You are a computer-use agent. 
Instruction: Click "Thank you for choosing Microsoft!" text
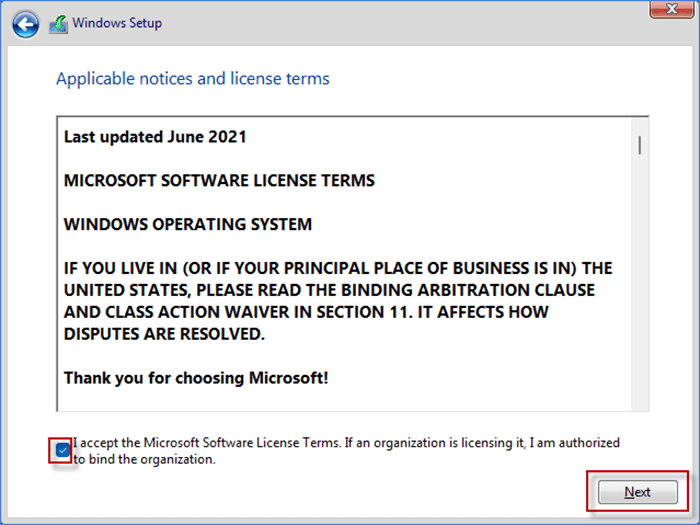(196, 378)
